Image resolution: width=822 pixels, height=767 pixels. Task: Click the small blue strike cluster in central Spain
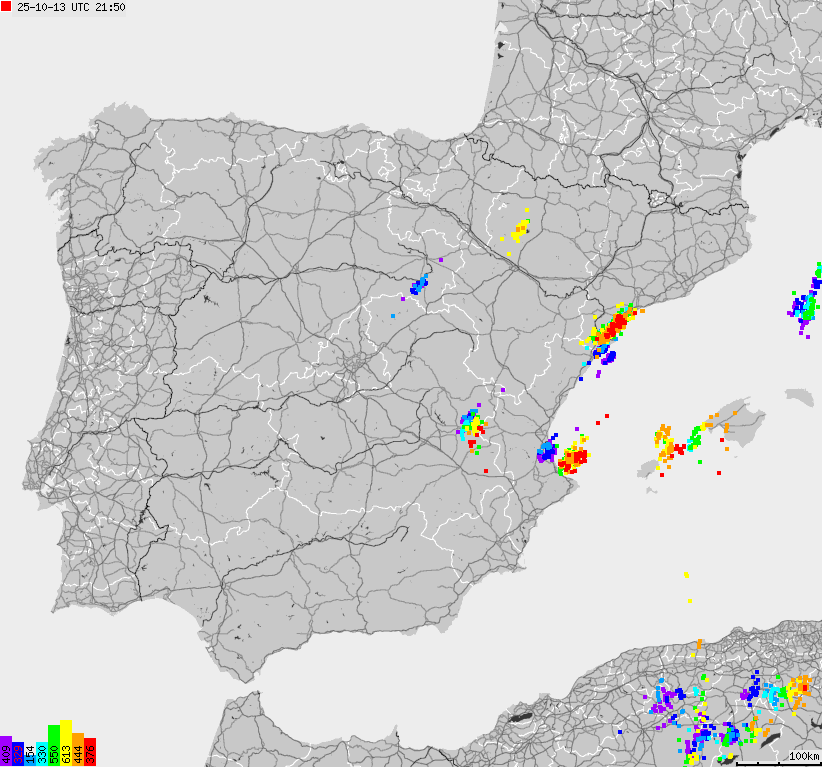pos(419,285)
